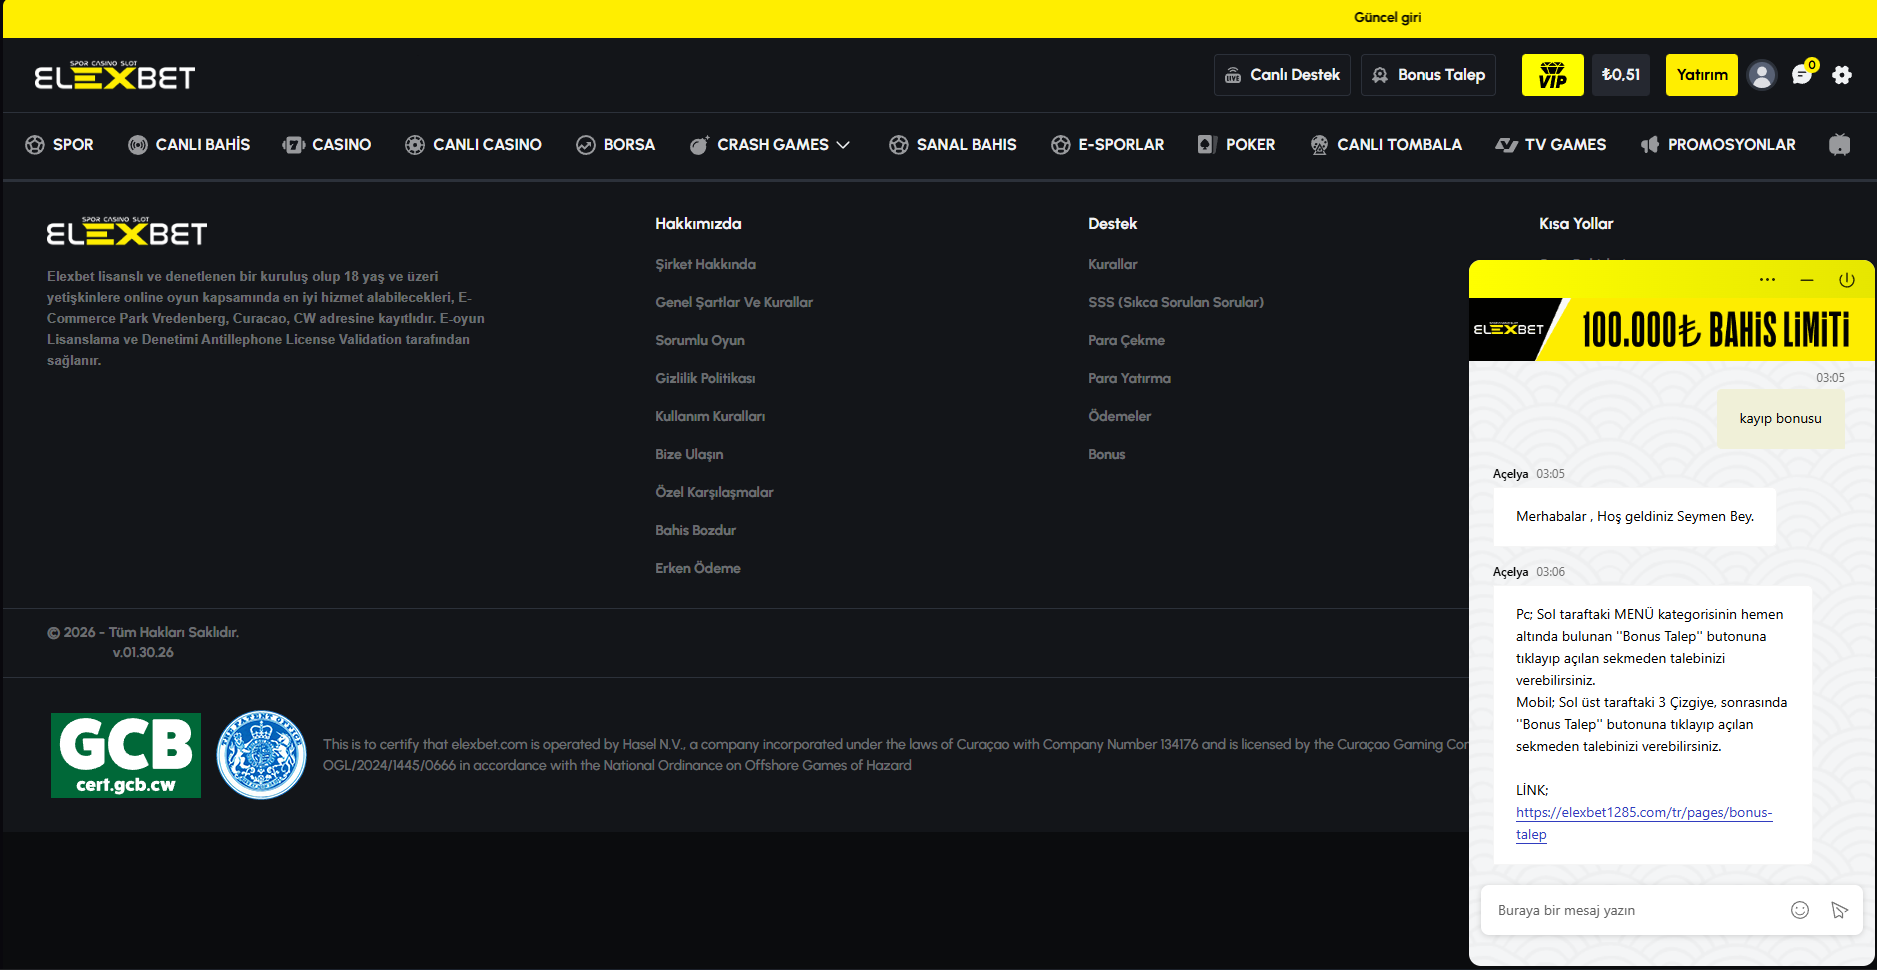Click the "Kısa Yollar" footer heading

pyautogui.click(x=1576, y=224)
